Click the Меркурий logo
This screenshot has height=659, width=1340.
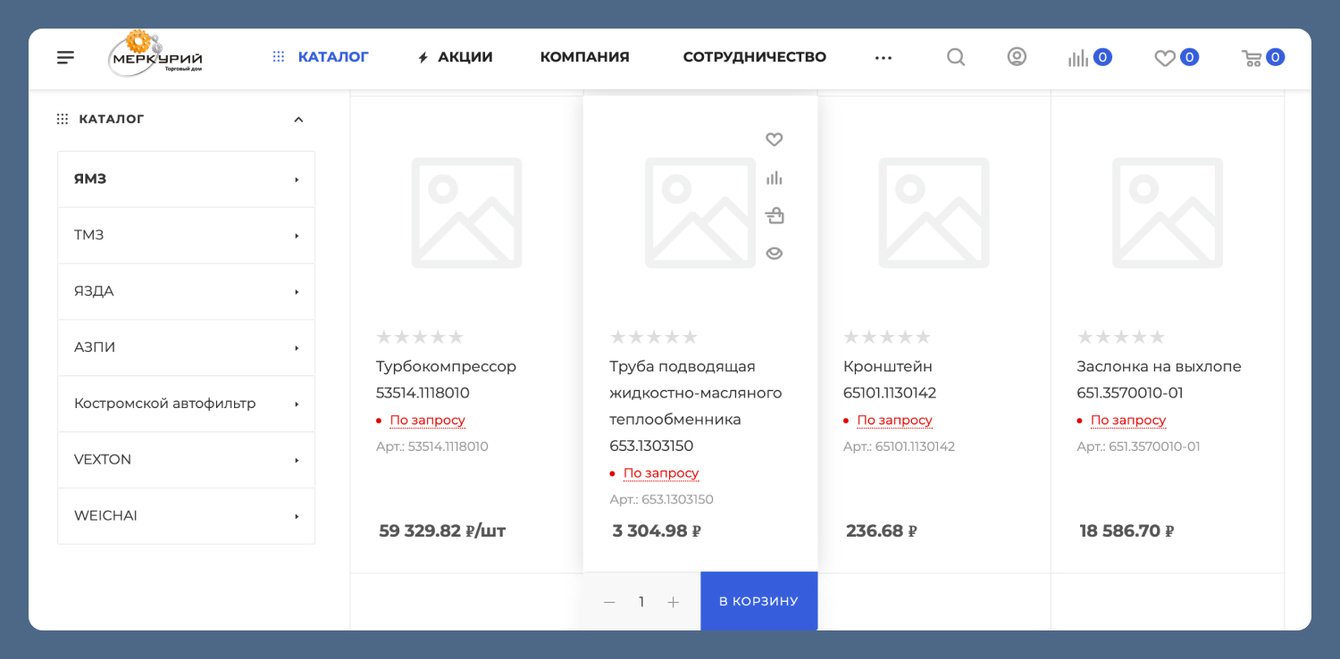point(155,56)
